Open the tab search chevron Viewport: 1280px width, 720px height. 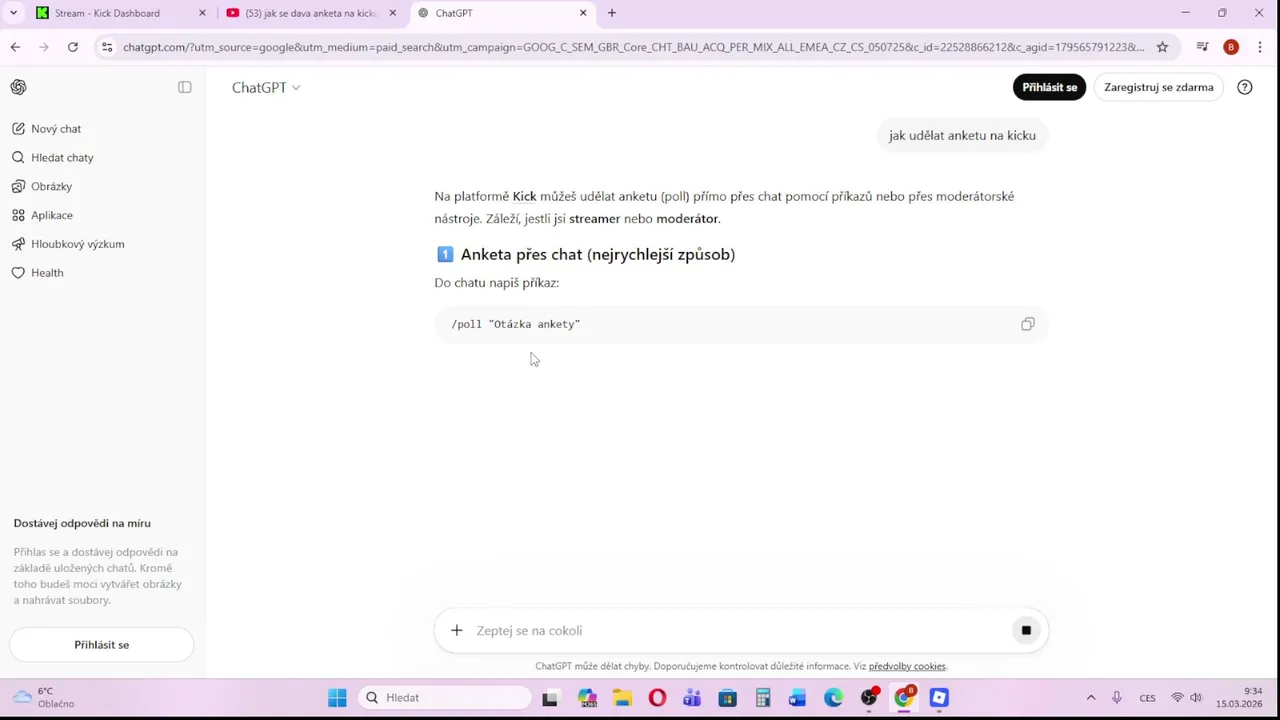[13, 13]
